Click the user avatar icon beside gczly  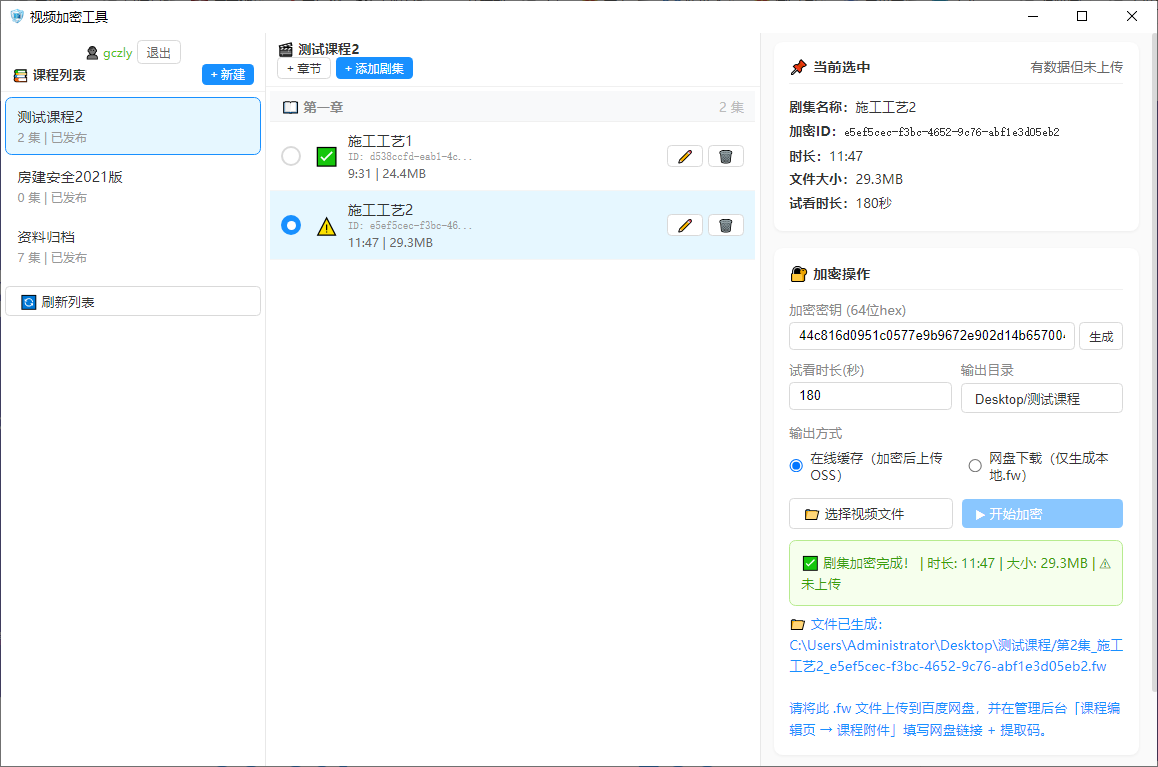(92, 53)
